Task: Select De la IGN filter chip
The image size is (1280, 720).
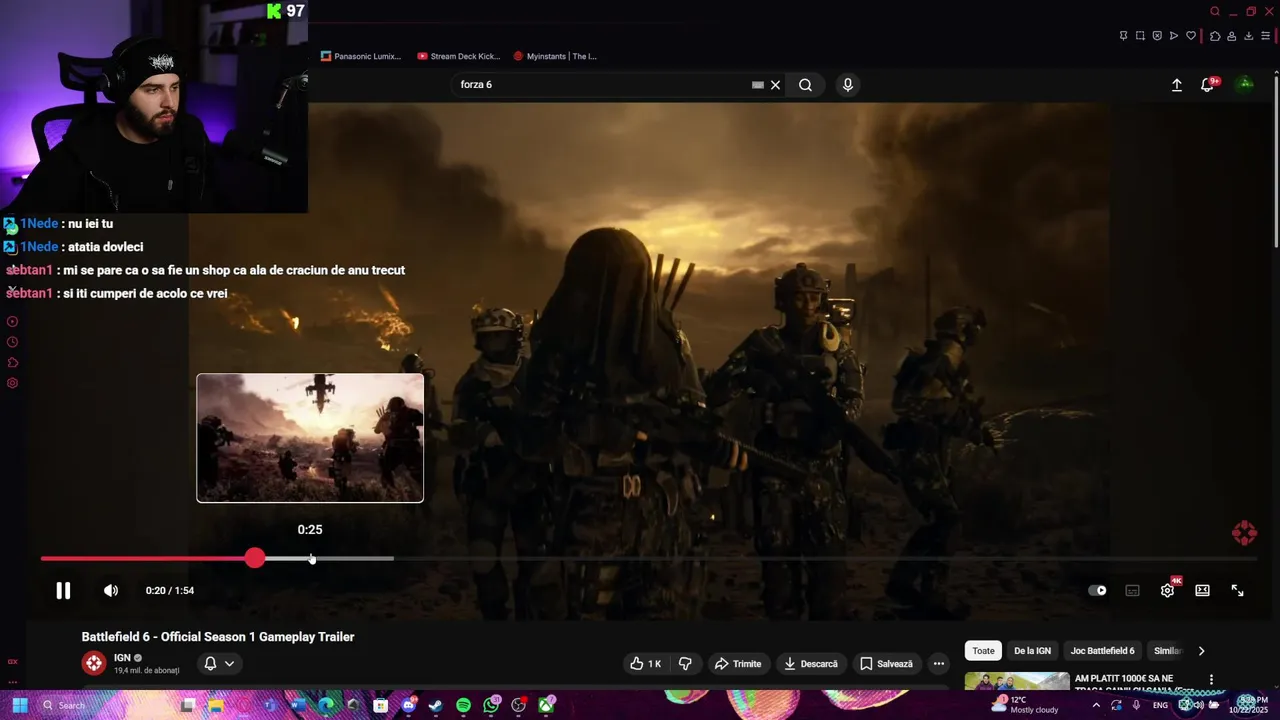Action: point(1033,651)
